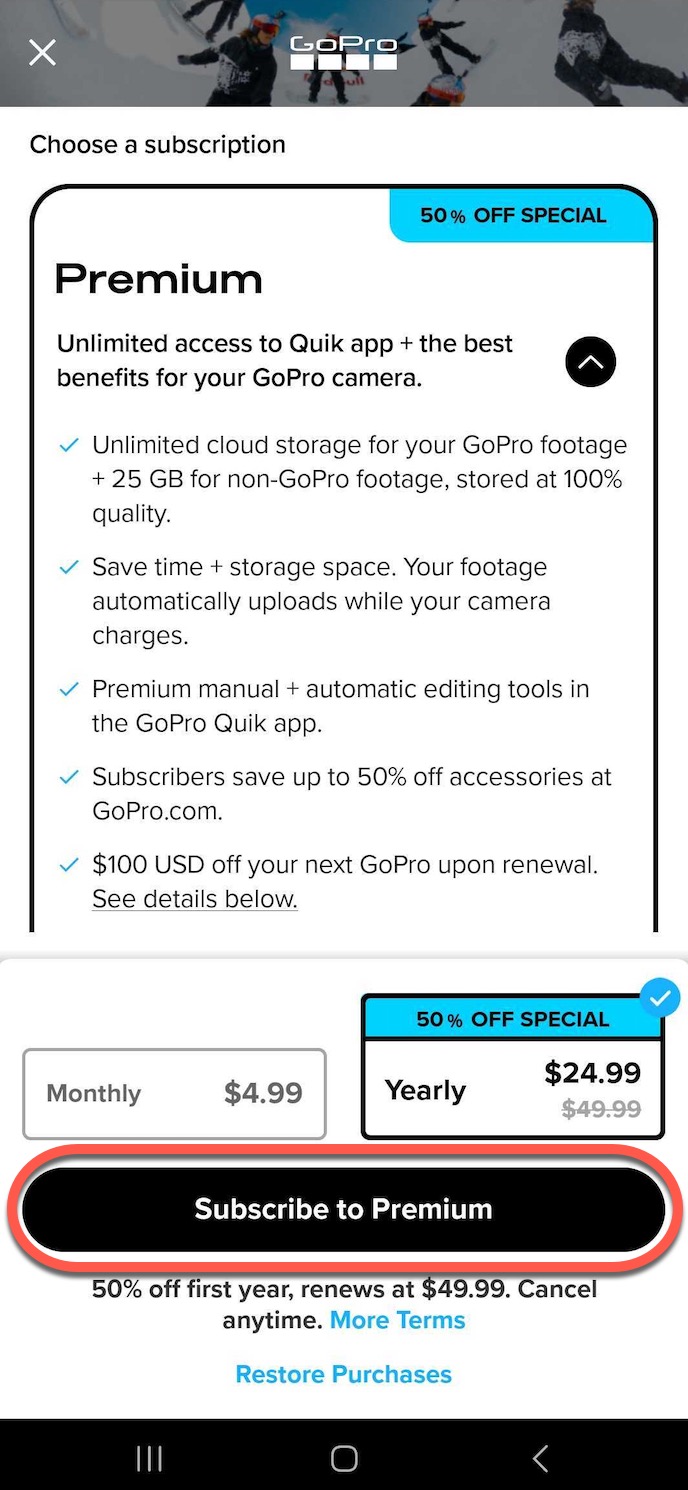
Task: Close the subscription screen with the X icon
Action: click(x=42, y=52)
